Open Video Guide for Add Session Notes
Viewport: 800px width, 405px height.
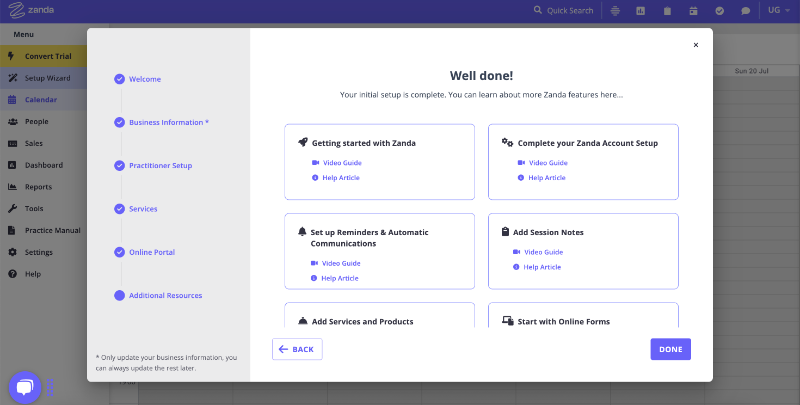(538, 252)
